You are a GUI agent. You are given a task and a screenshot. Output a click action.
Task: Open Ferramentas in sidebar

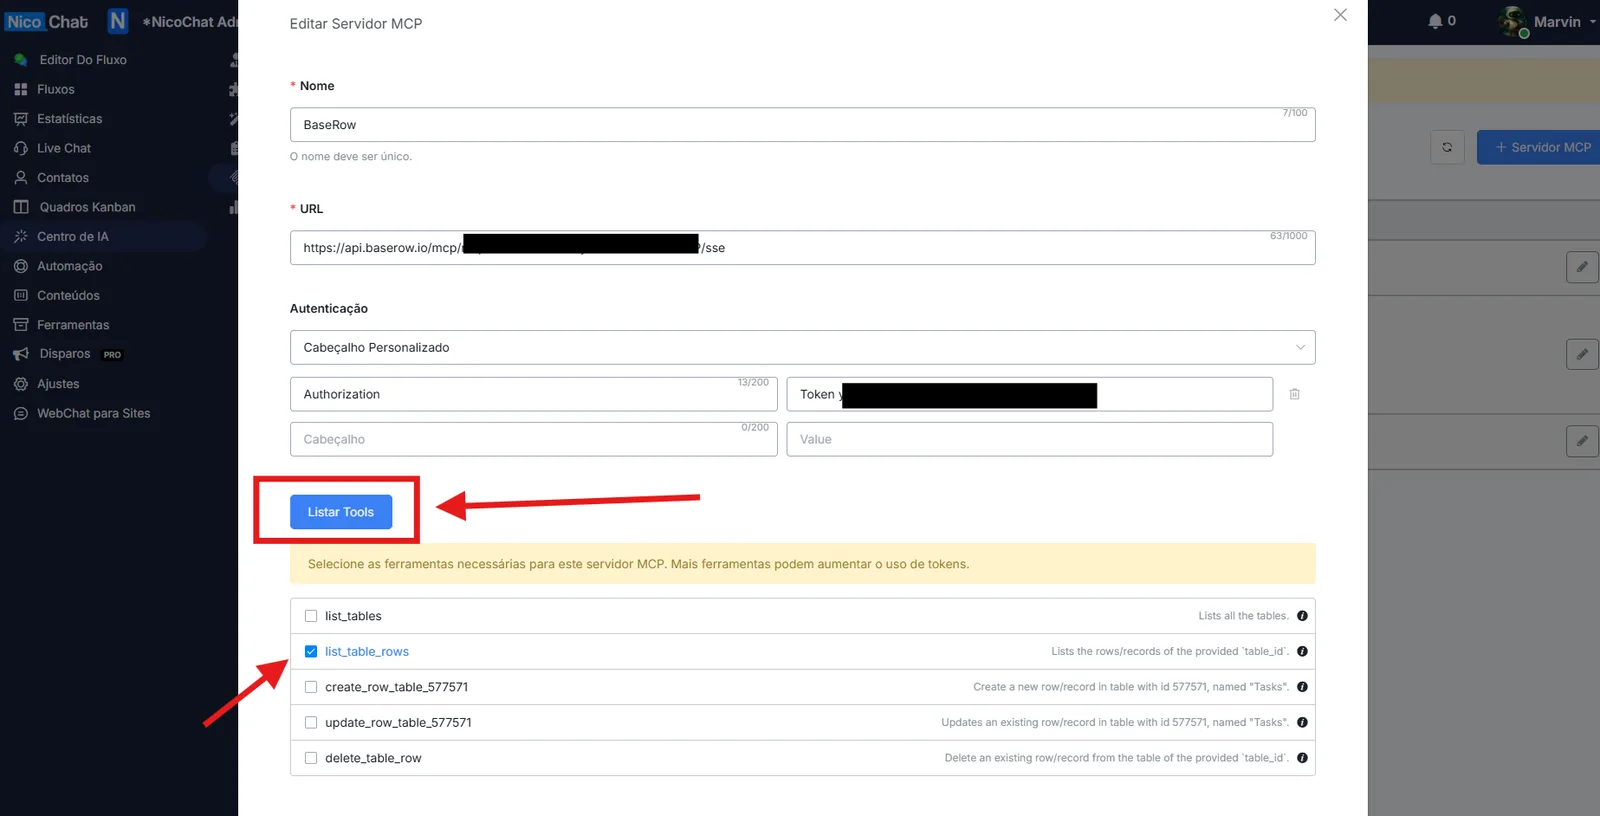[x=73, y=325]
